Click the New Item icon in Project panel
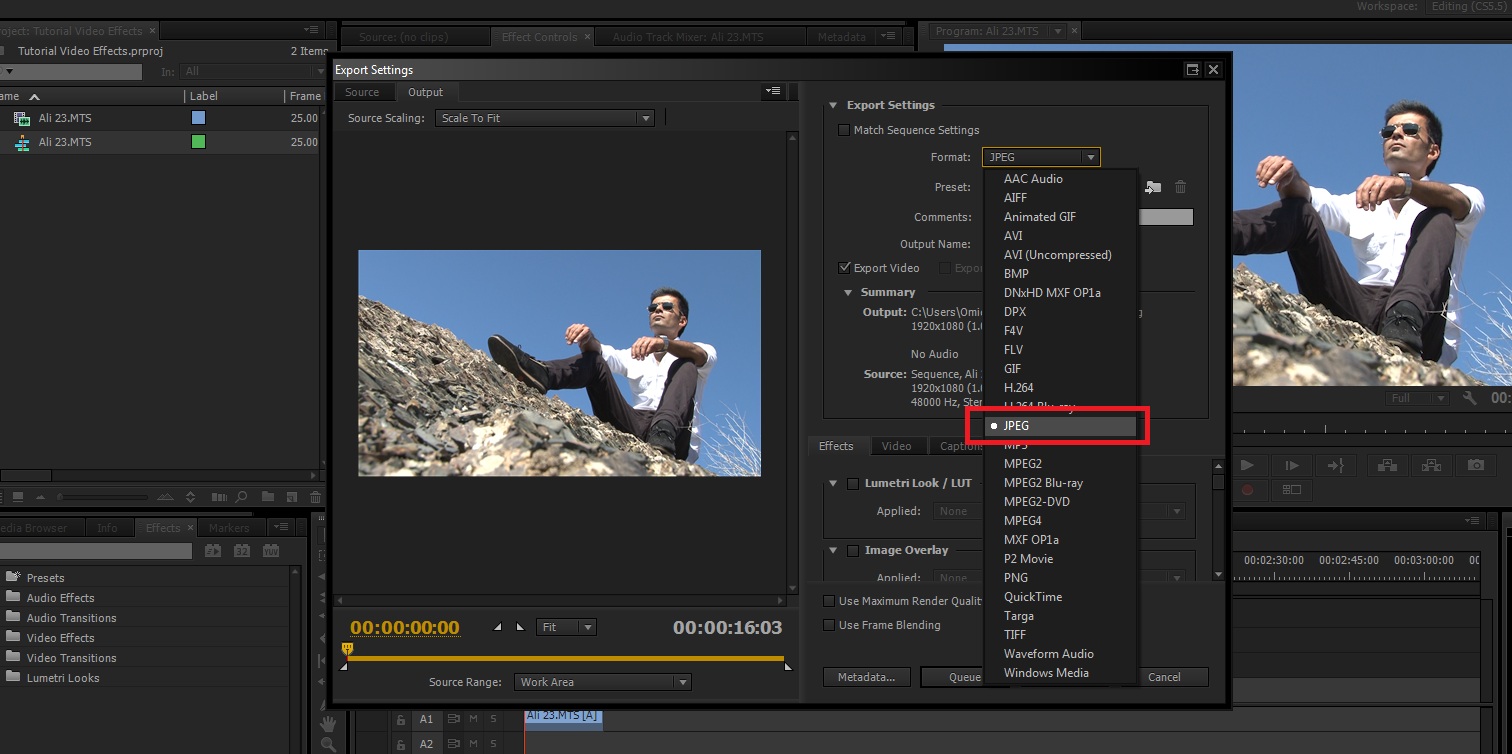 pos(292,497)
